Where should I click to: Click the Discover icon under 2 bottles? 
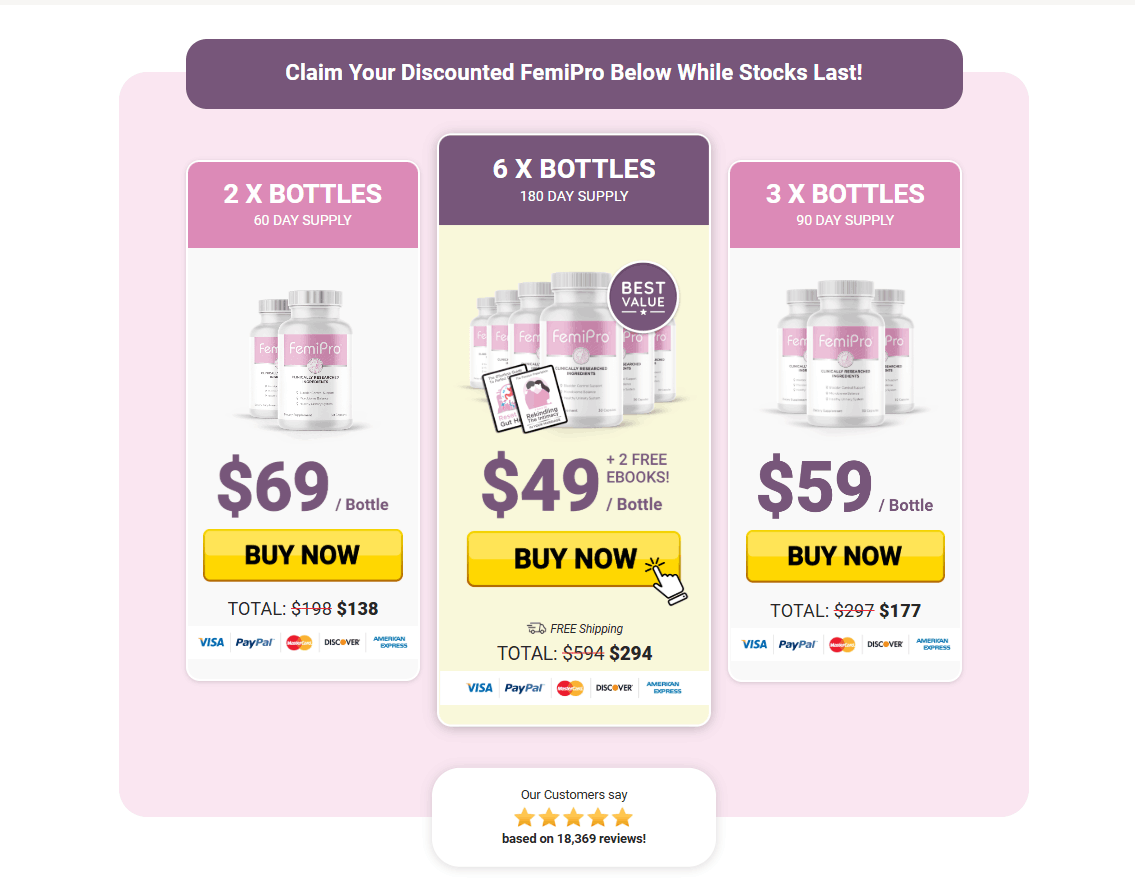pyautogui.click(x=342, y=642)
